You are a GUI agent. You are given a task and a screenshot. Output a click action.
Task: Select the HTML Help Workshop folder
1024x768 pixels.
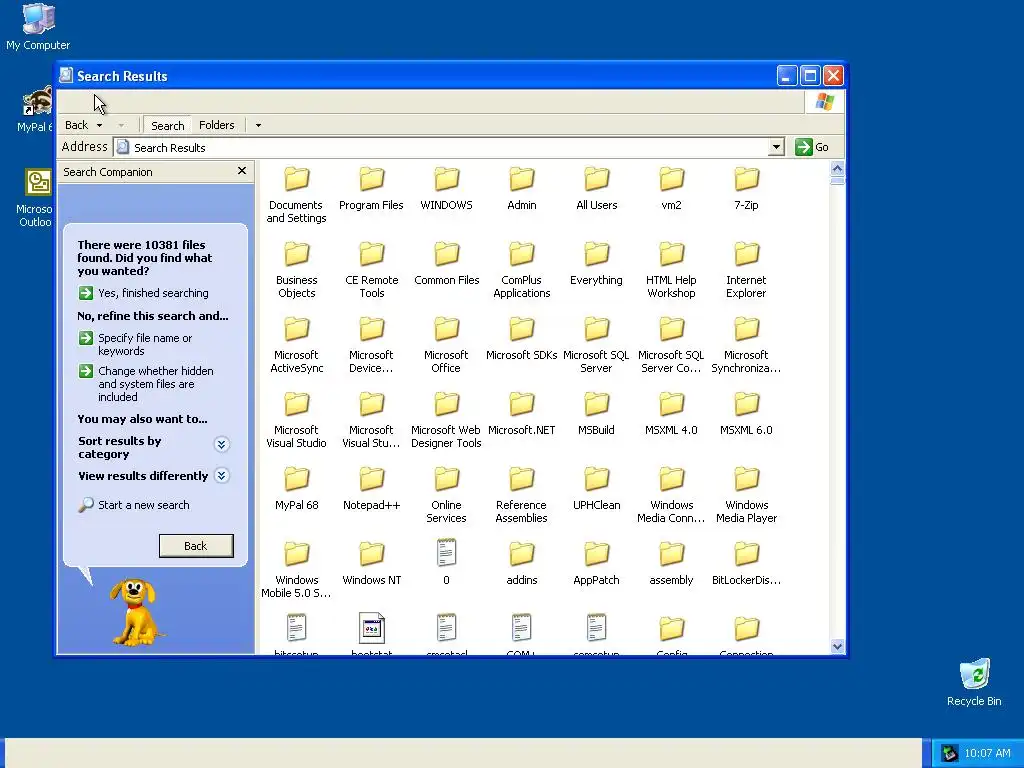pyautogui.click(x=671, y=270)
